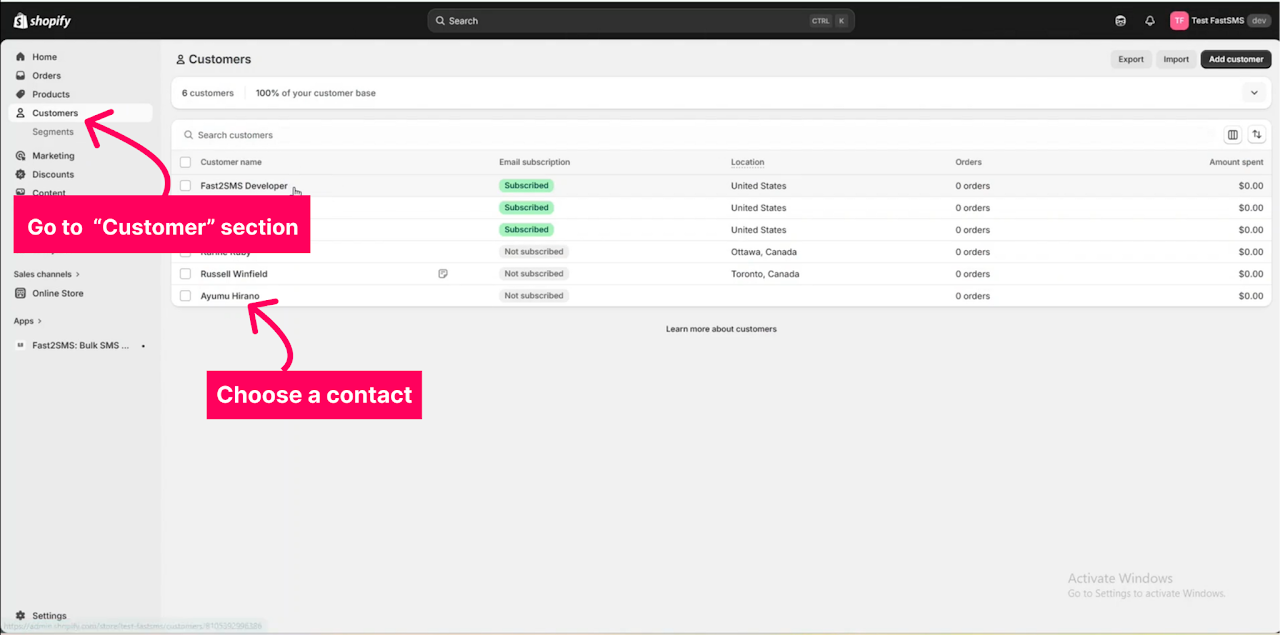Click the Shopify logo in top bar
This screenshot has width=1280, height=635.
pos(42,21)
